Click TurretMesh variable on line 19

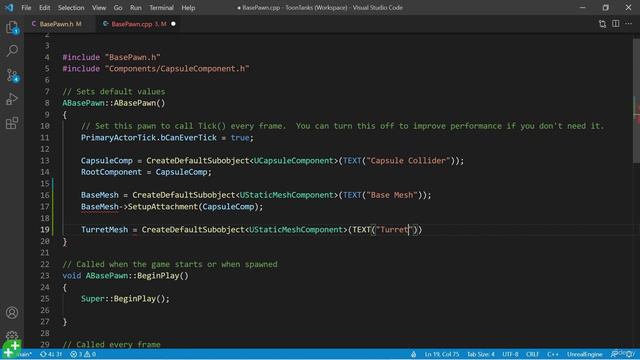tap(104, 230)
